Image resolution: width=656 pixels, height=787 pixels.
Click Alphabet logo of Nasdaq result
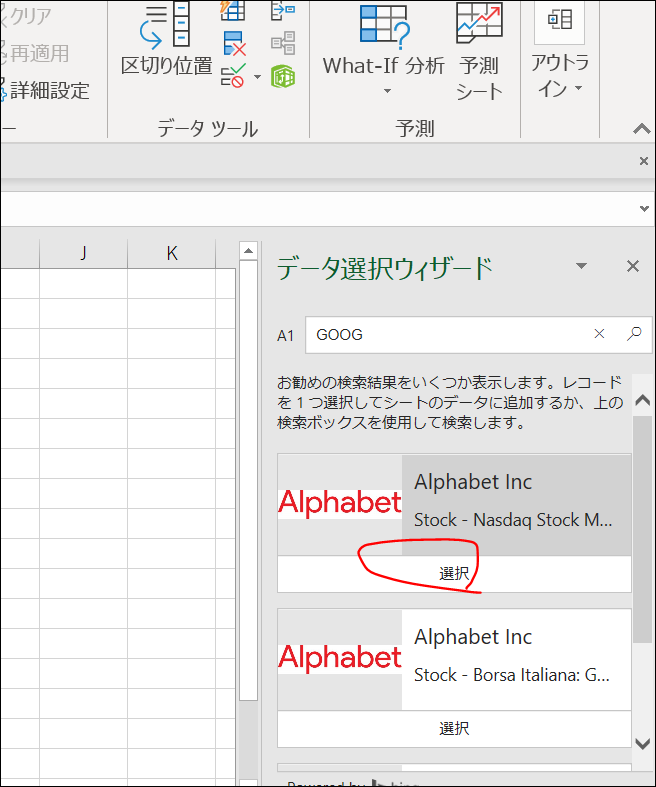pyautogui.click(x=340, y=503)
